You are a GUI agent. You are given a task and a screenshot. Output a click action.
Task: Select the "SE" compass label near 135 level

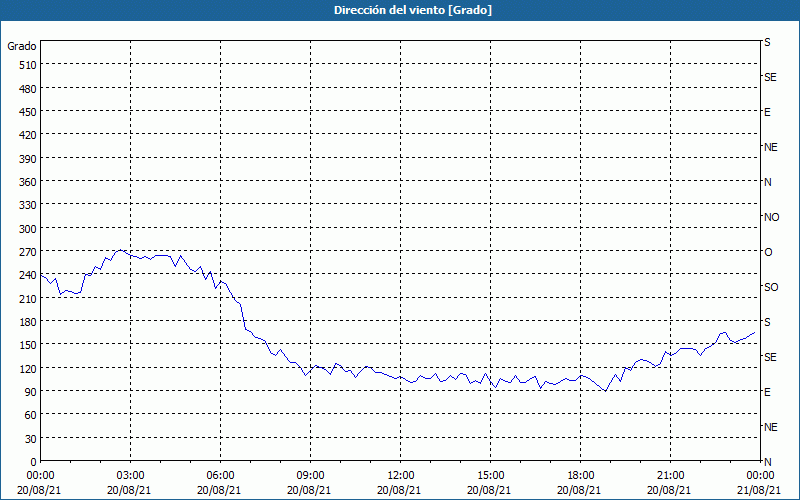(x=770, y=357)
